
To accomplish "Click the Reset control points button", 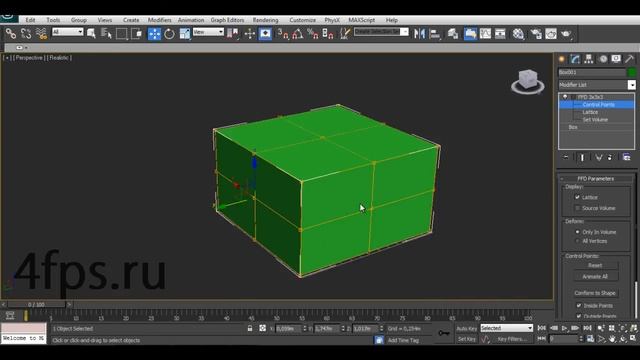I will point(596,265).
